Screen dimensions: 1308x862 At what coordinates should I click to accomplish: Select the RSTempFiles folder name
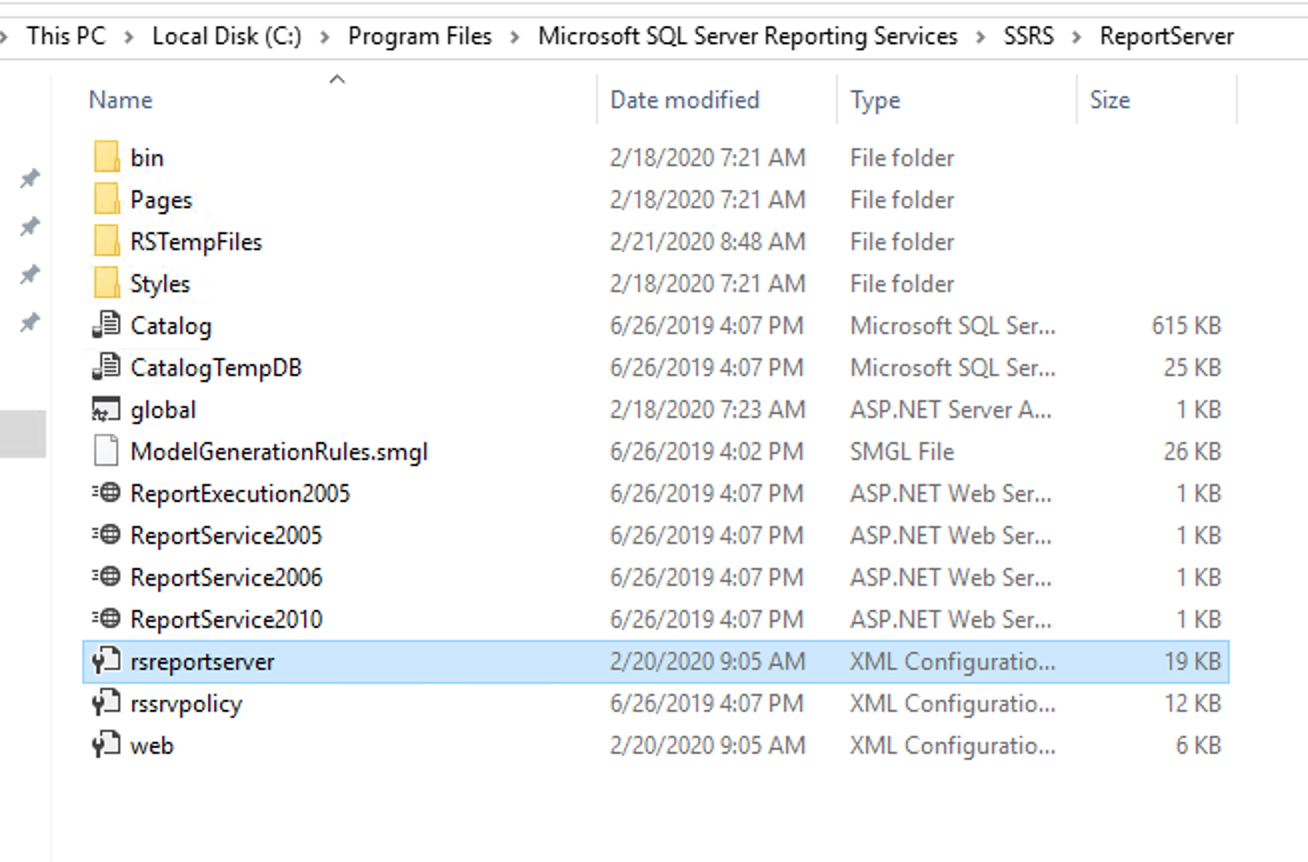(x=196, y=242)
